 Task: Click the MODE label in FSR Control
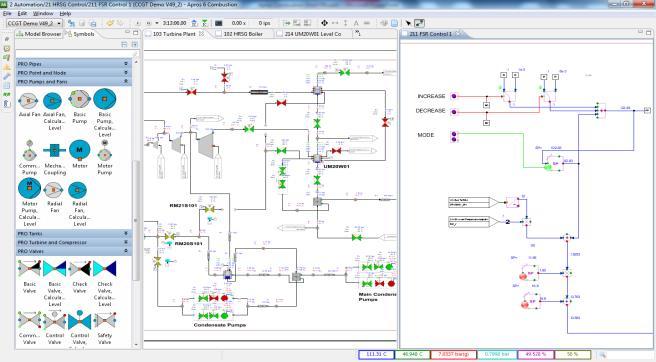(x=425, y=135)
